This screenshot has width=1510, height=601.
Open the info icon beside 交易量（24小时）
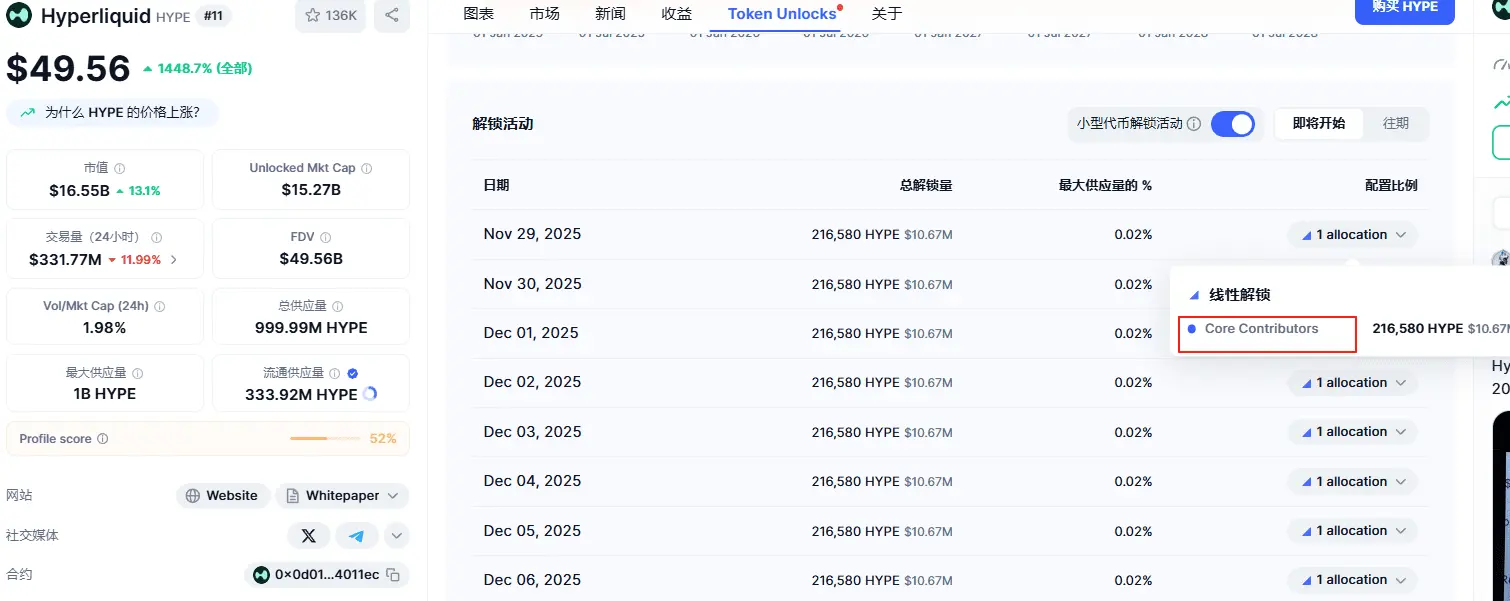(156, 237)
